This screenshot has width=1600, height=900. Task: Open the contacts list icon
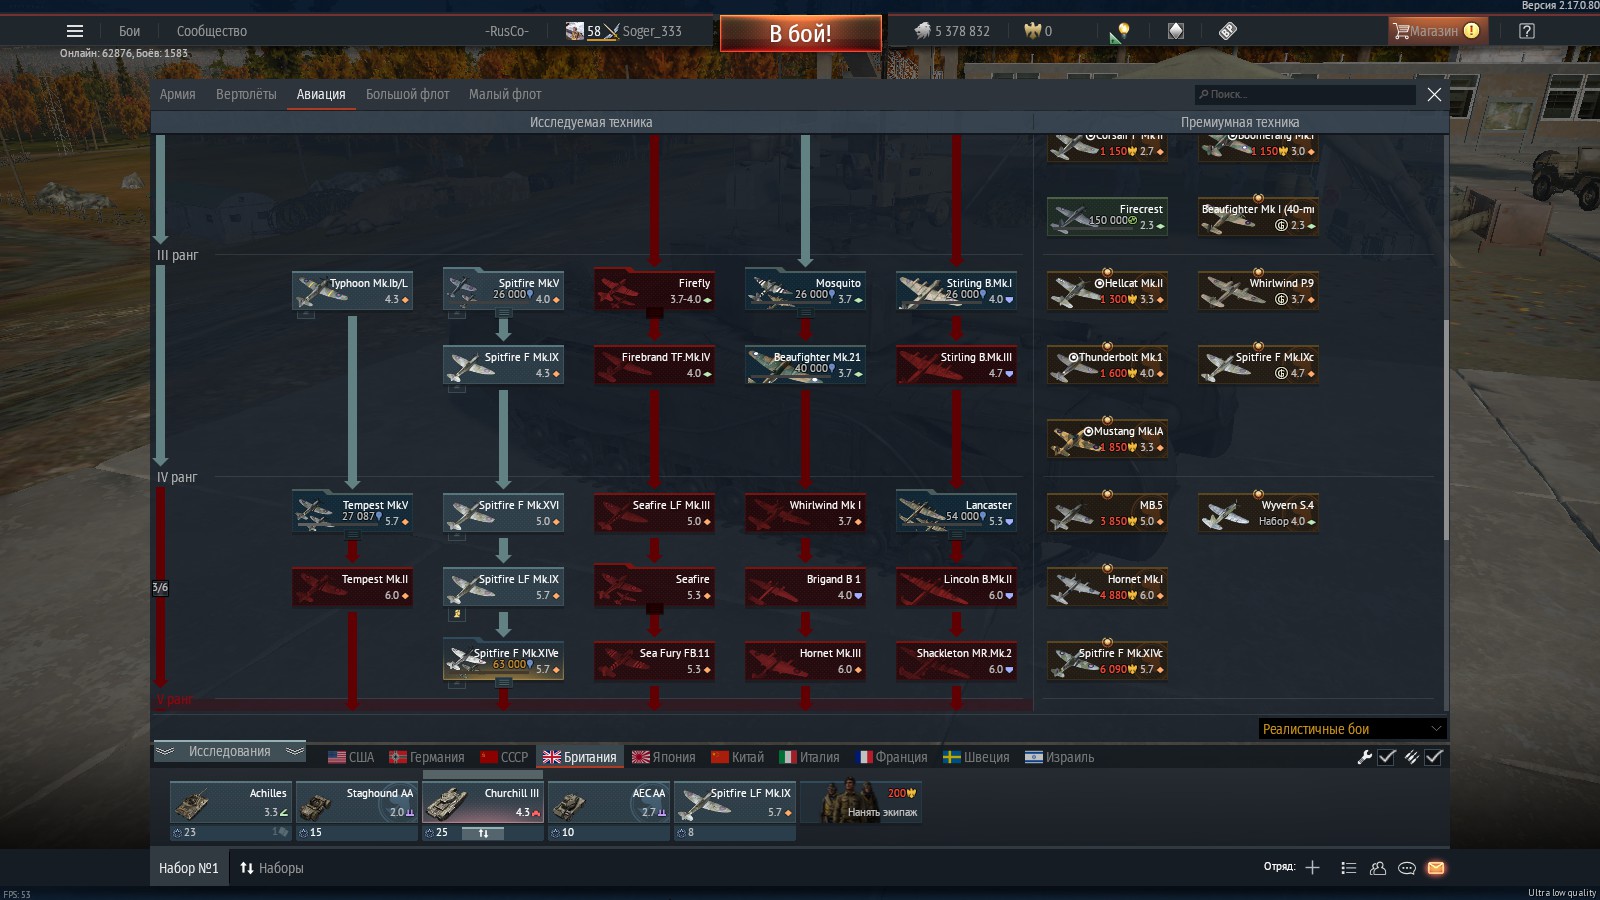click(1348, 868)
